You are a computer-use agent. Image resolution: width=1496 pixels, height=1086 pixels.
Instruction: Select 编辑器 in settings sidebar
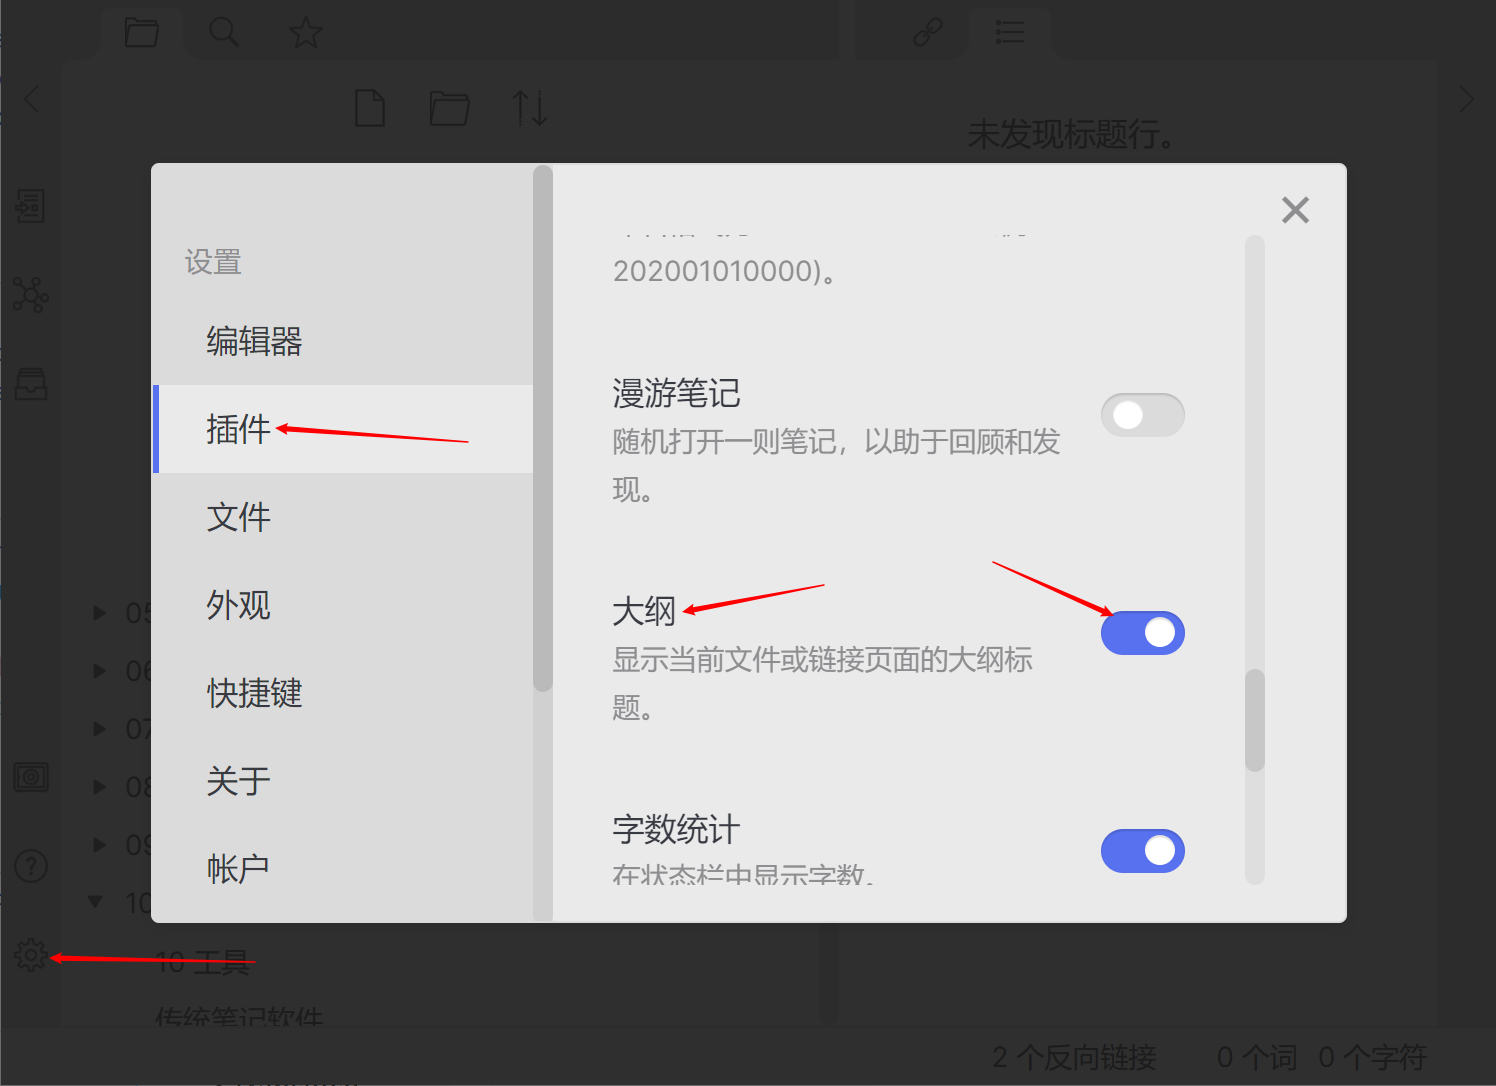click(254, 341)
